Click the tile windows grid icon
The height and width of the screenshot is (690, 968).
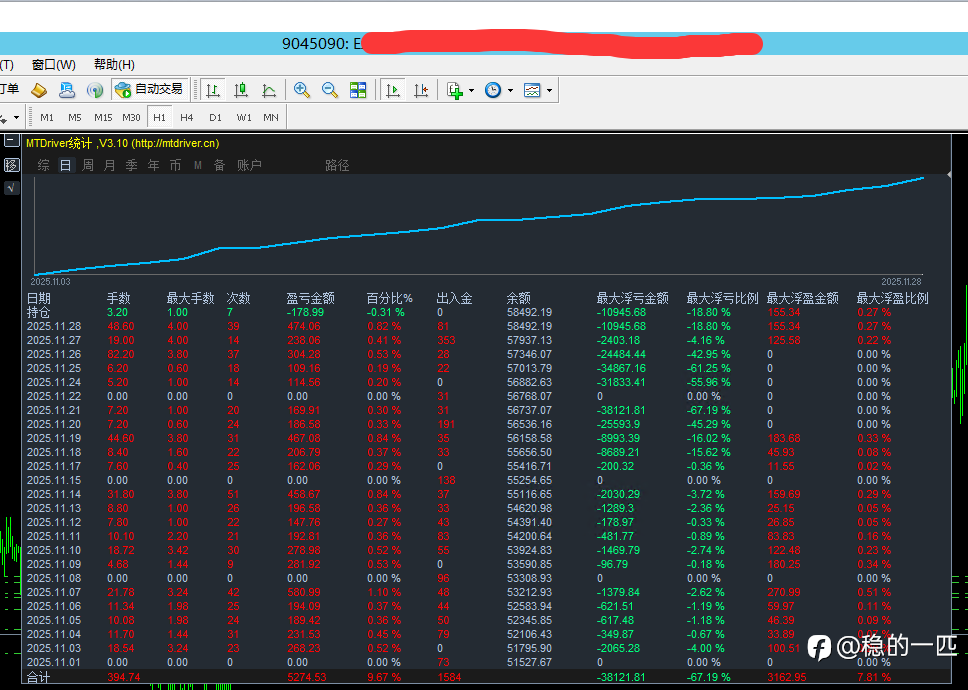click(358, 90)
